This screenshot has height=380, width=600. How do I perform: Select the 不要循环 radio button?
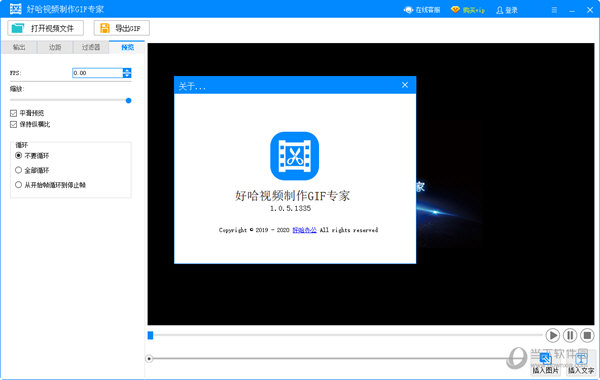pyautogui.click(x=18, y=155)
